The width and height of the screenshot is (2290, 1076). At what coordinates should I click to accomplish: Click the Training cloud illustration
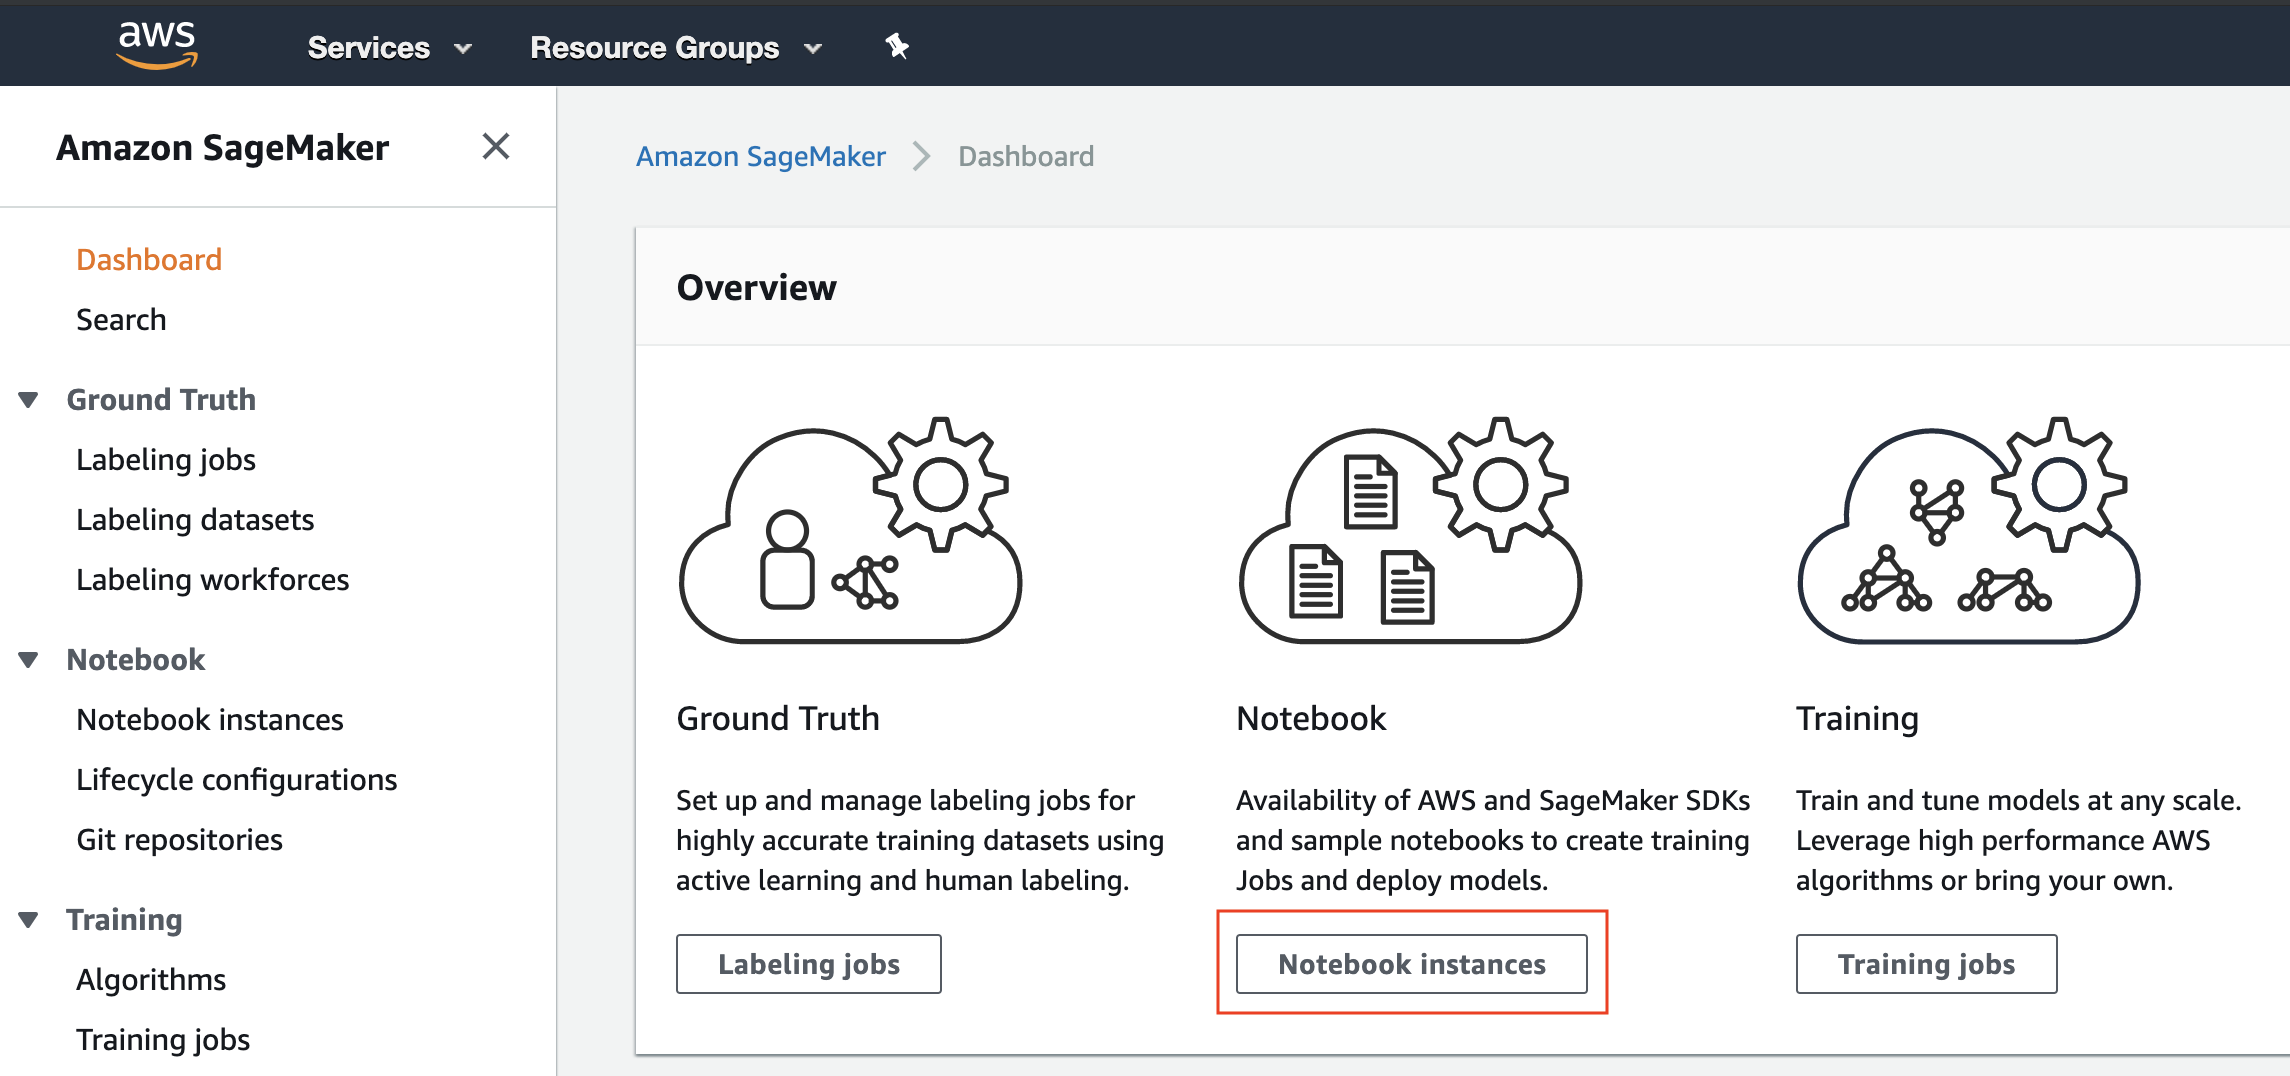[1968, 530]
